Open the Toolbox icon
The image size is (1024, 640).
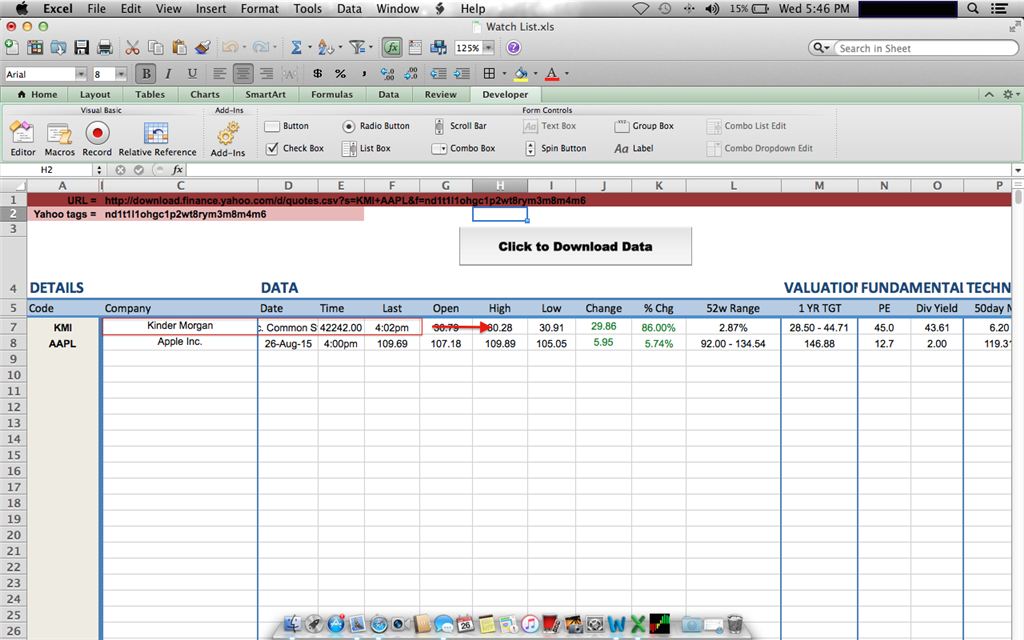tap(415, 47)
